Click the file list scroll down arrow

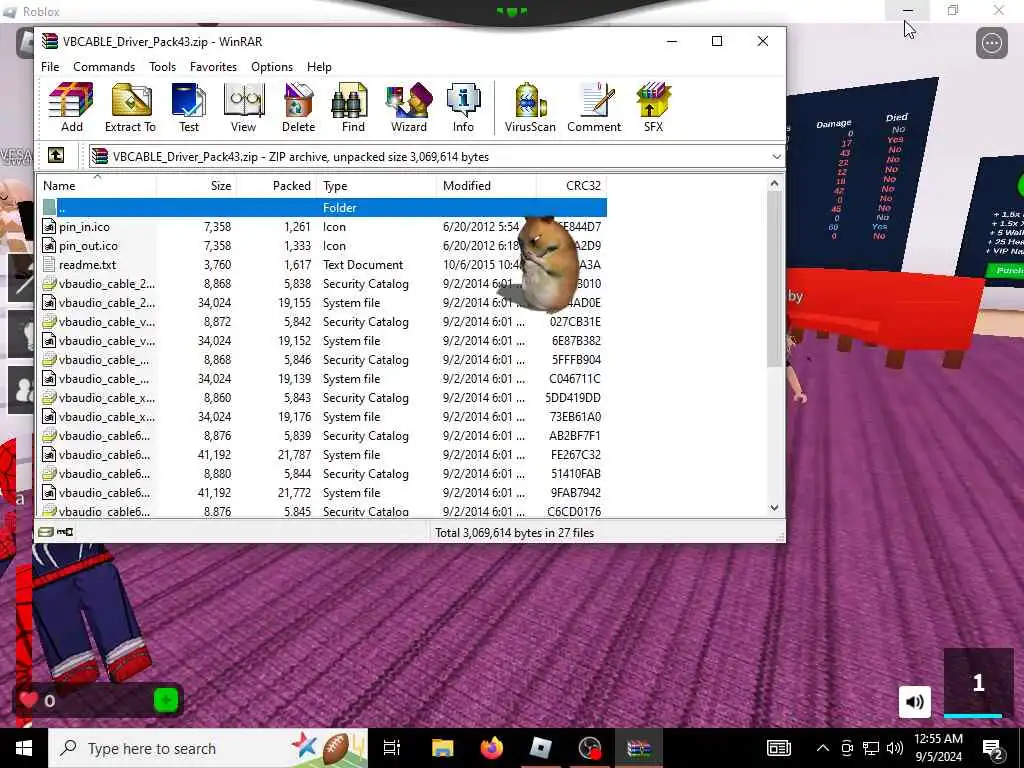pyautogui.click(x=774, y=507)
